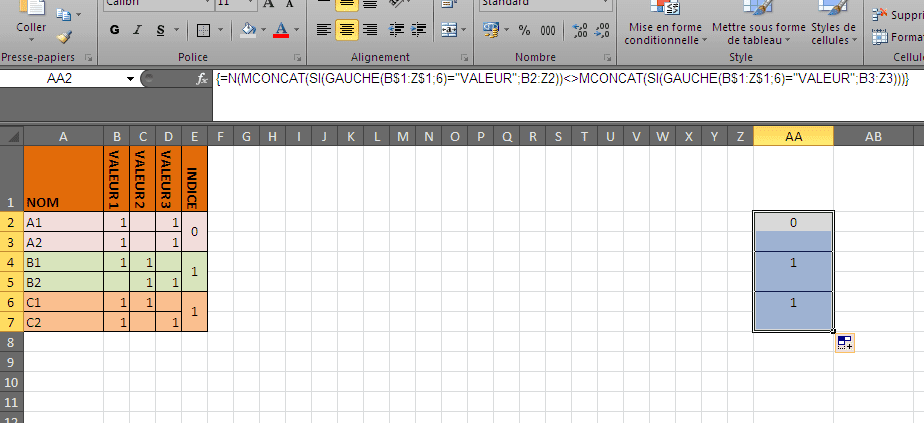
Task: Toggle italic formatting
Action: click(x=138, y=30)
